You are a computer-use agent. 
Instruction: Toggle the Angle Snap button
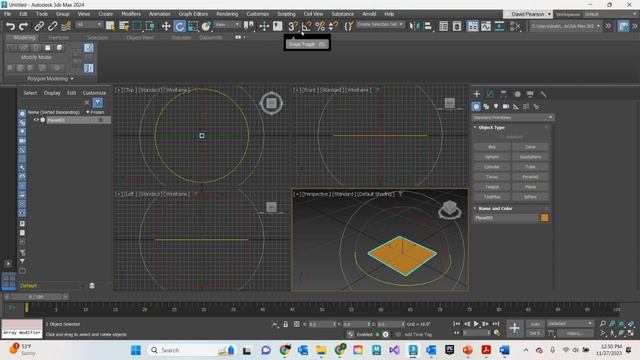tap(306, 26)
